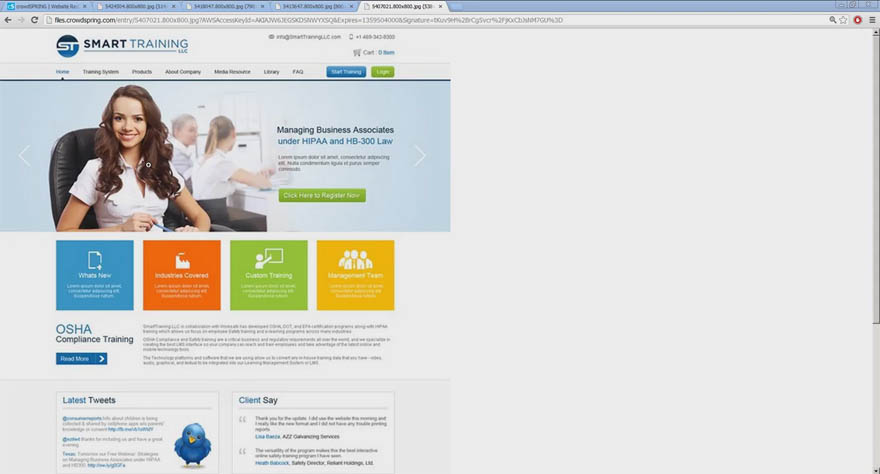Close the crowdSPRING tab

coord(85,6)
